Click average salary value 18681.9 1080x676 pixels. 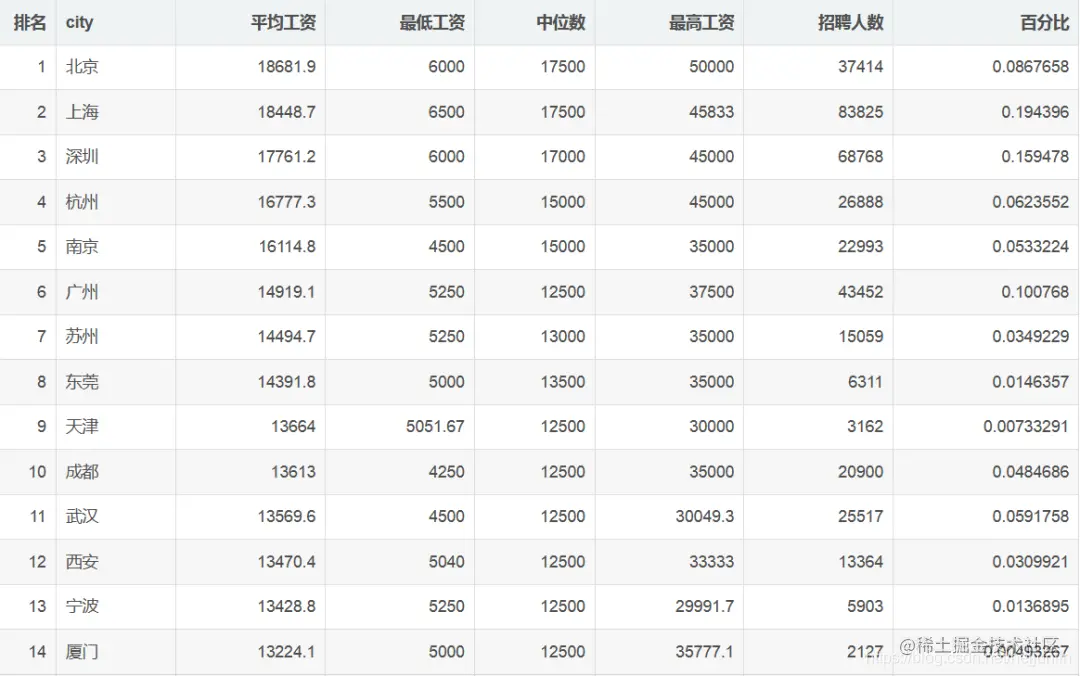287,67
